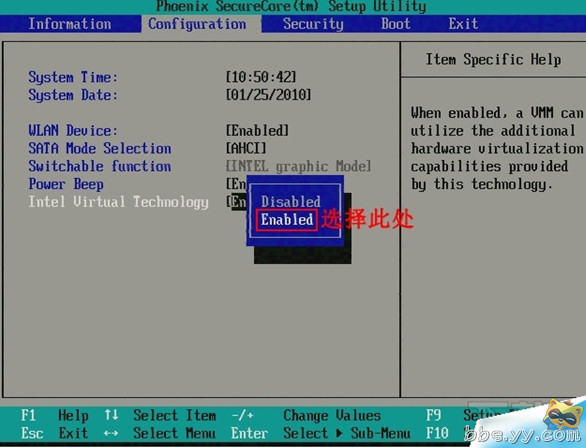Go to the Exit tab
586x448 pixels.
tap(463, 24)
